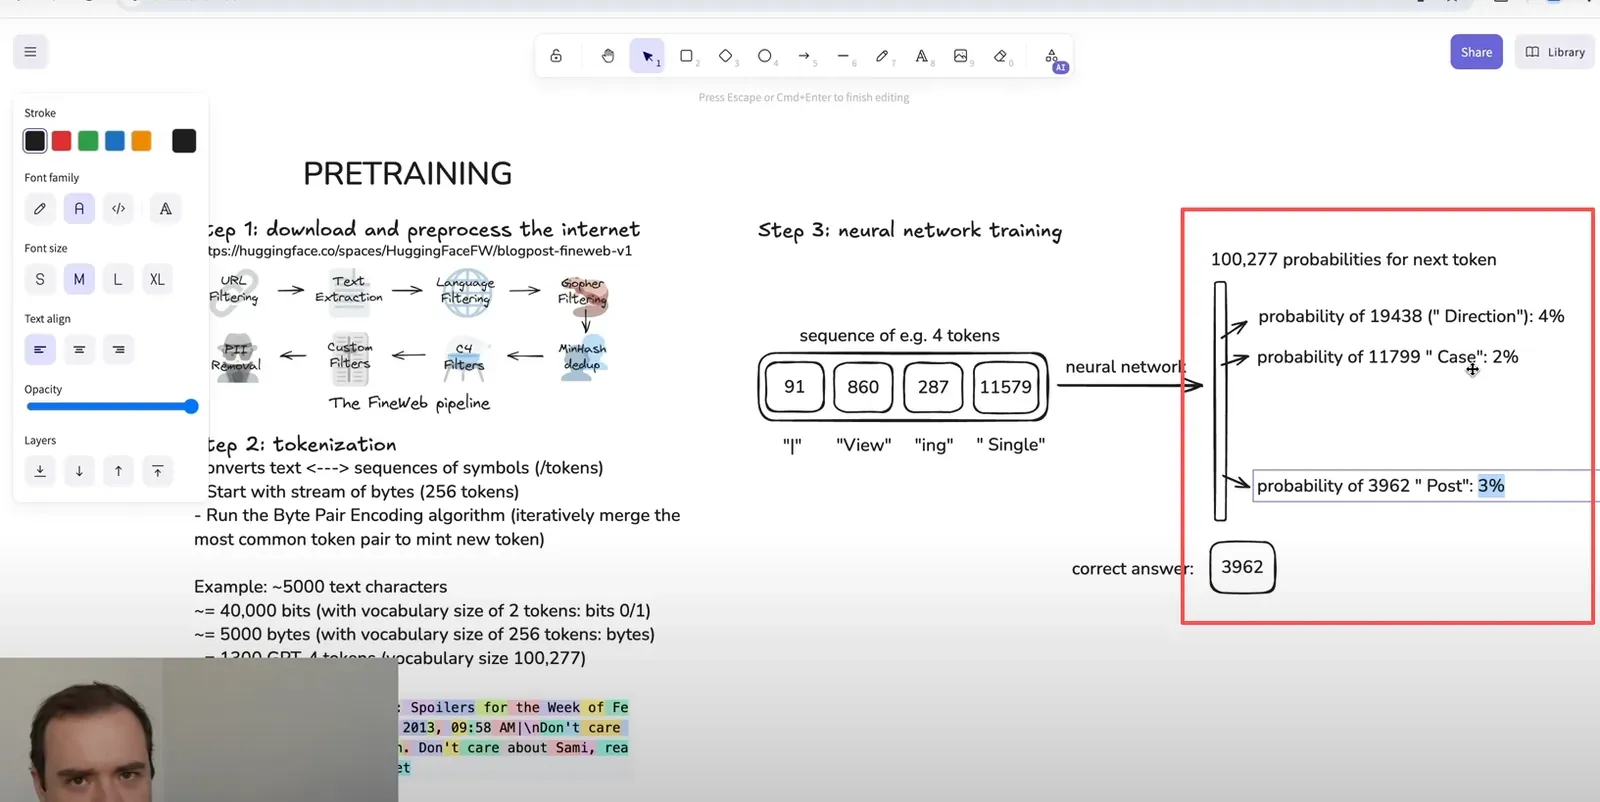Click the send to back layer icon

pos(40,471)
